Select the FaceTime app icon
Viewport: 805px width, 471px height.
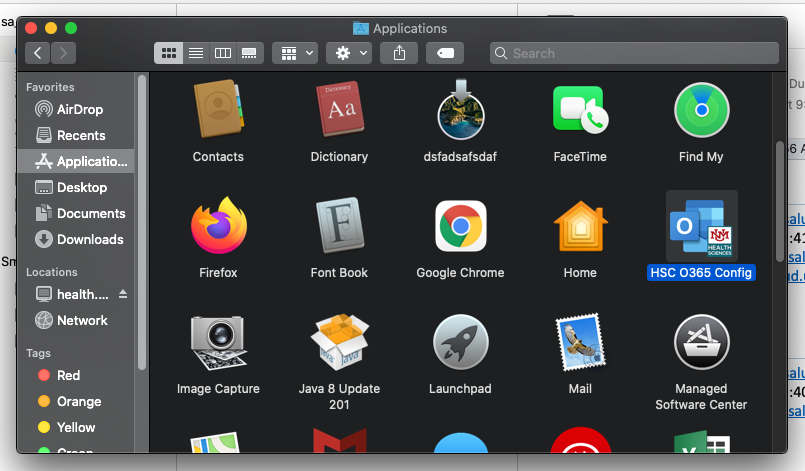[x=581, y=110]
